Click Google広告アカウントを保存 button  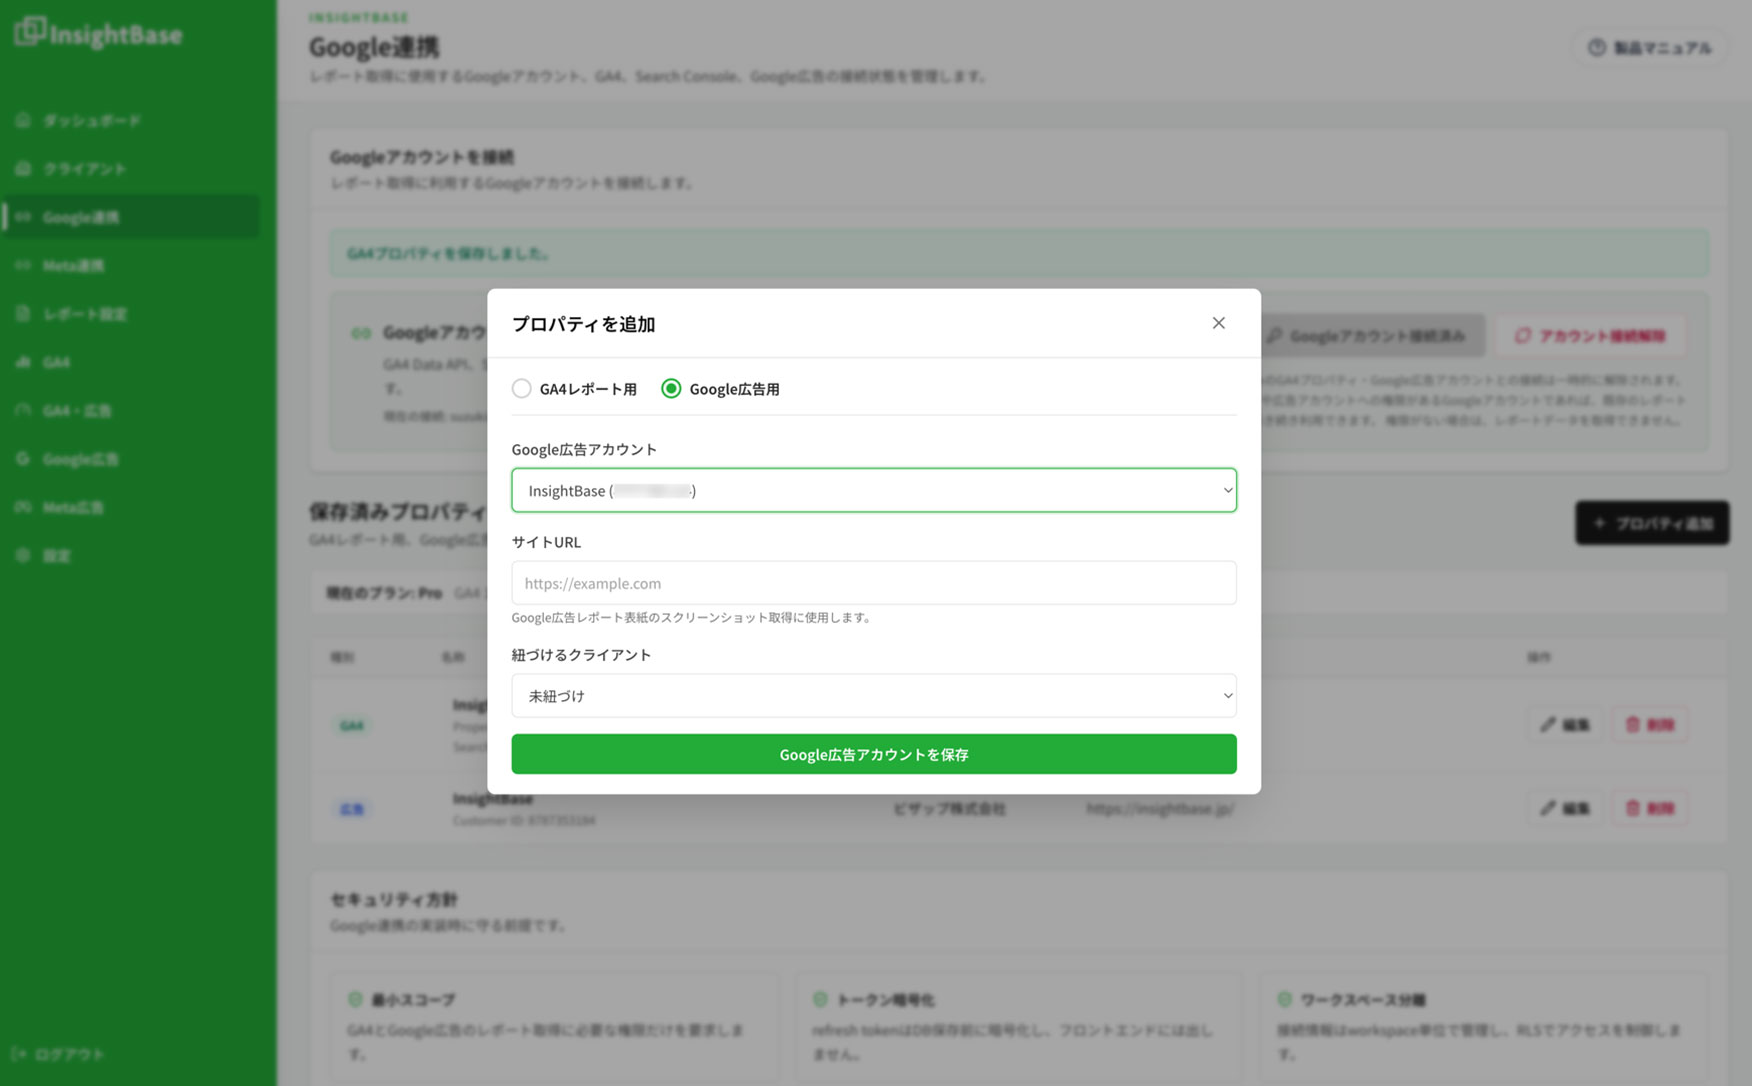(874, 754)
